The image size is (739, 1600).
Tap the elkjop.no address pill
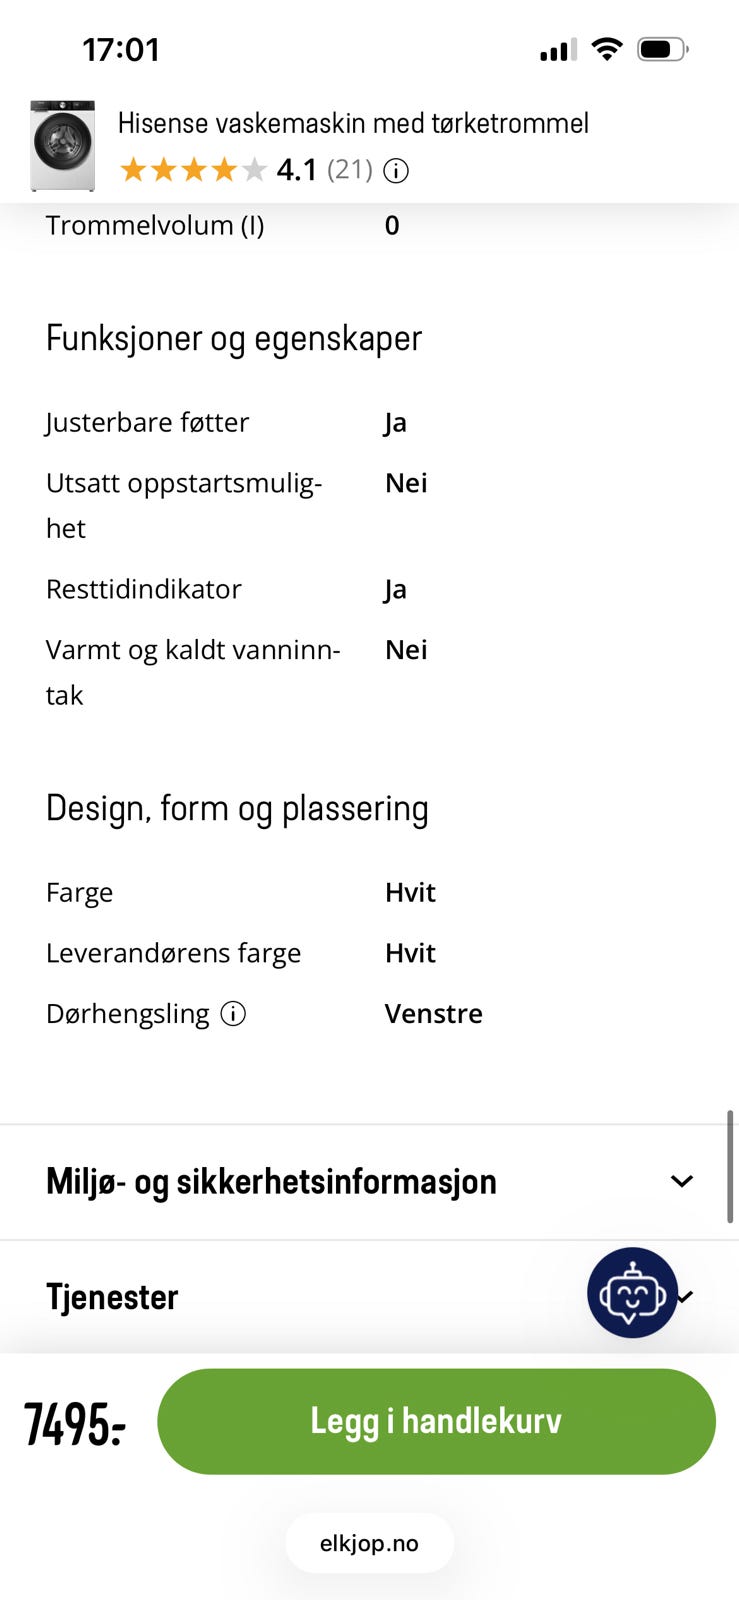369,1543
